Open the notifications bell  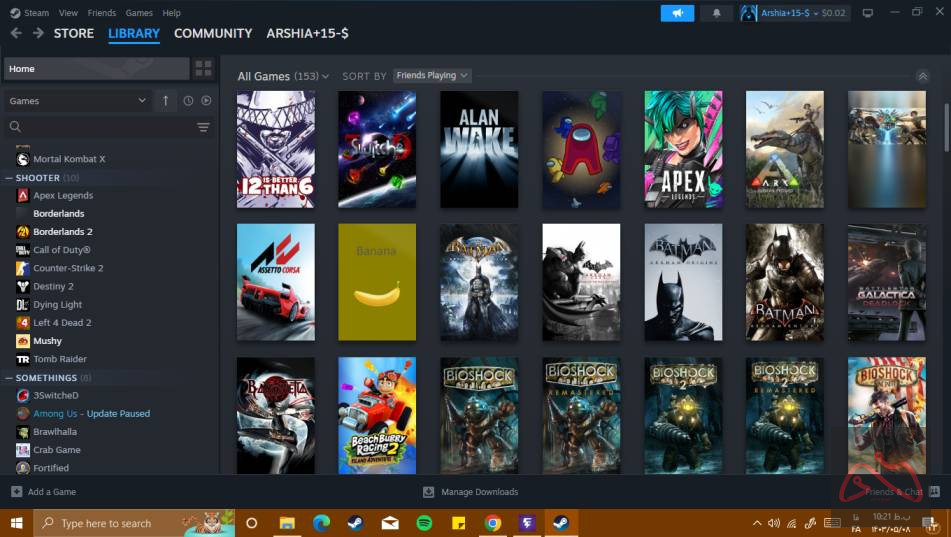point(715,13)
